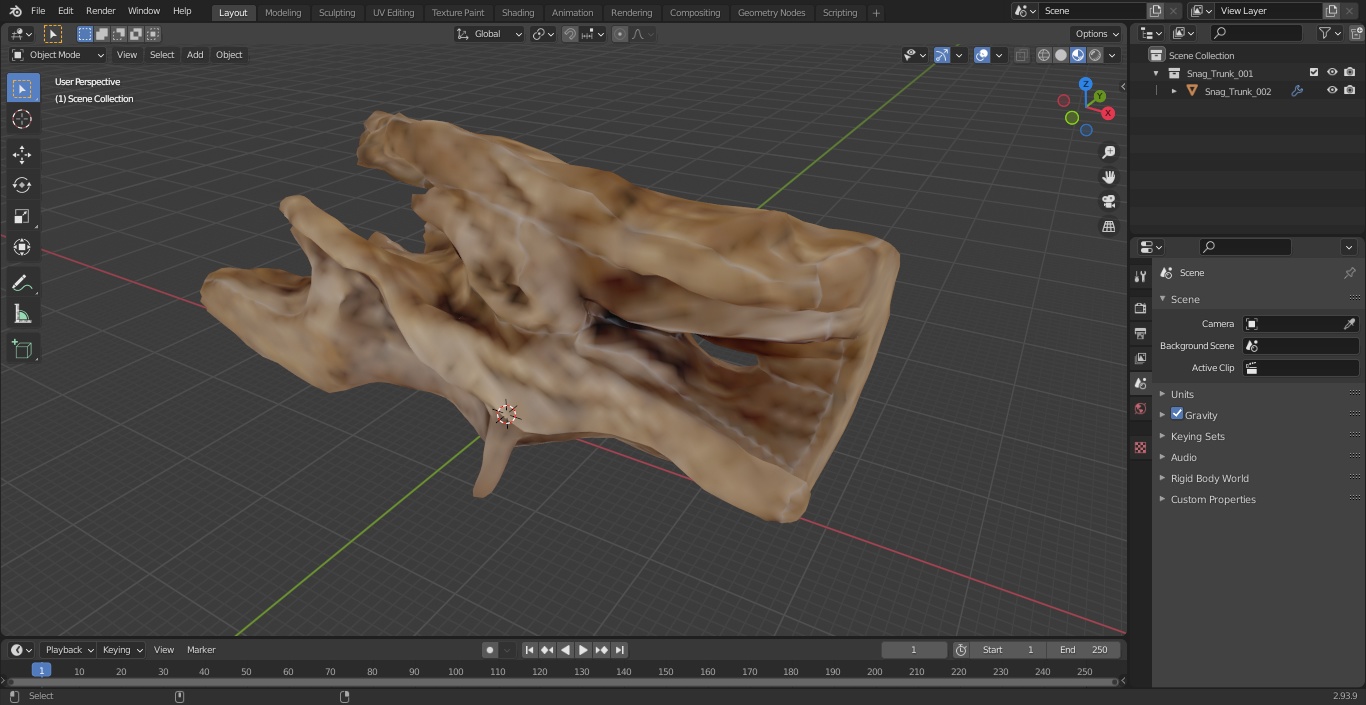Select the red X axis gizmo ball
The image size is (1366, 705).
click(x=1108, y=113)
